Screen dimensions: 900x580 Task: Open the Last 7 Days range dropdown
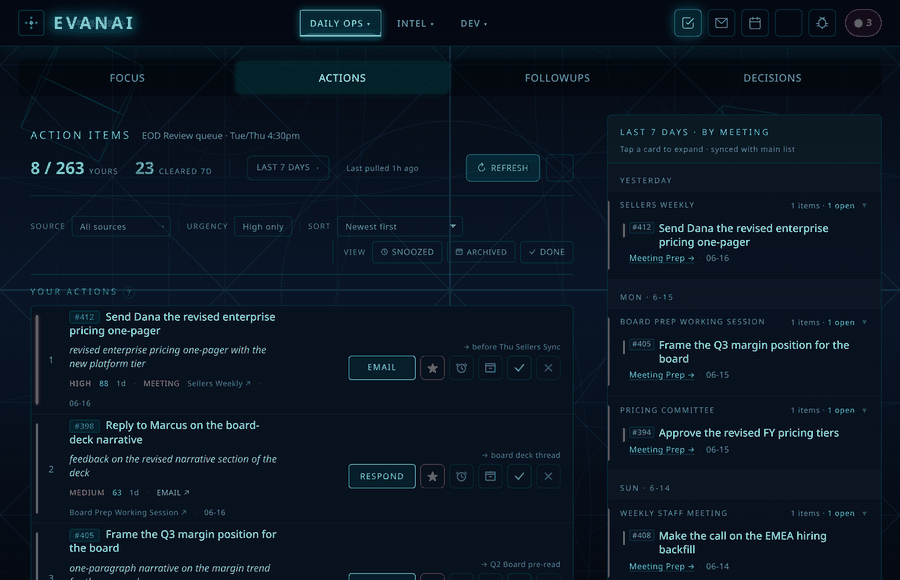(x=288, y=168)
